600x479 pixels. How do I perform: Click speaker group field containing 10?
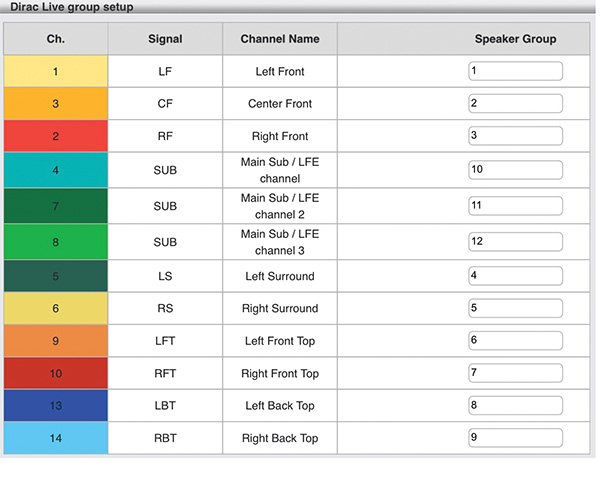515,170
